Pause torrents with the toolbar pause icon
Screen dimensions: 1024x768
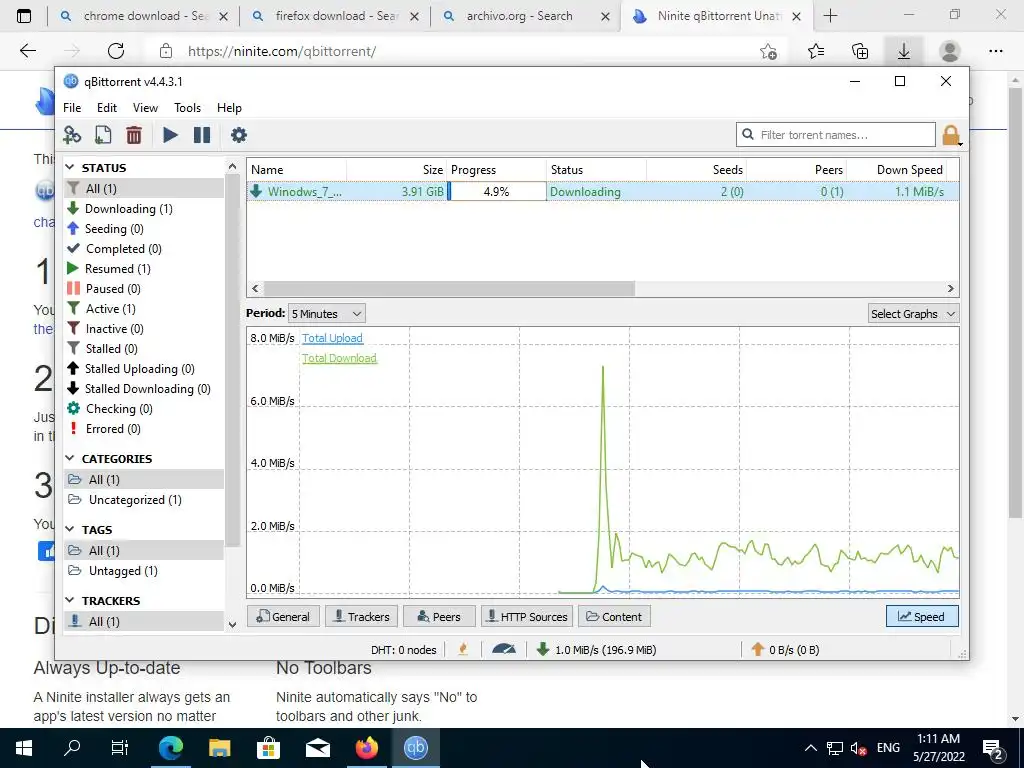pos(202,135)
